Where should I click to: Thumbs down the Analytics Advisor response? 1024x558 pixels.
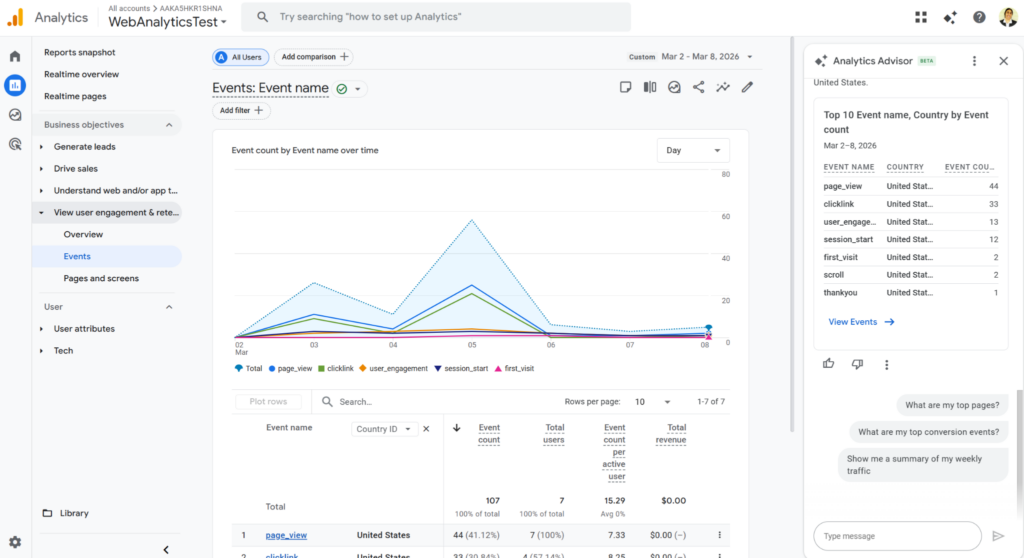[x=857, y=364]
